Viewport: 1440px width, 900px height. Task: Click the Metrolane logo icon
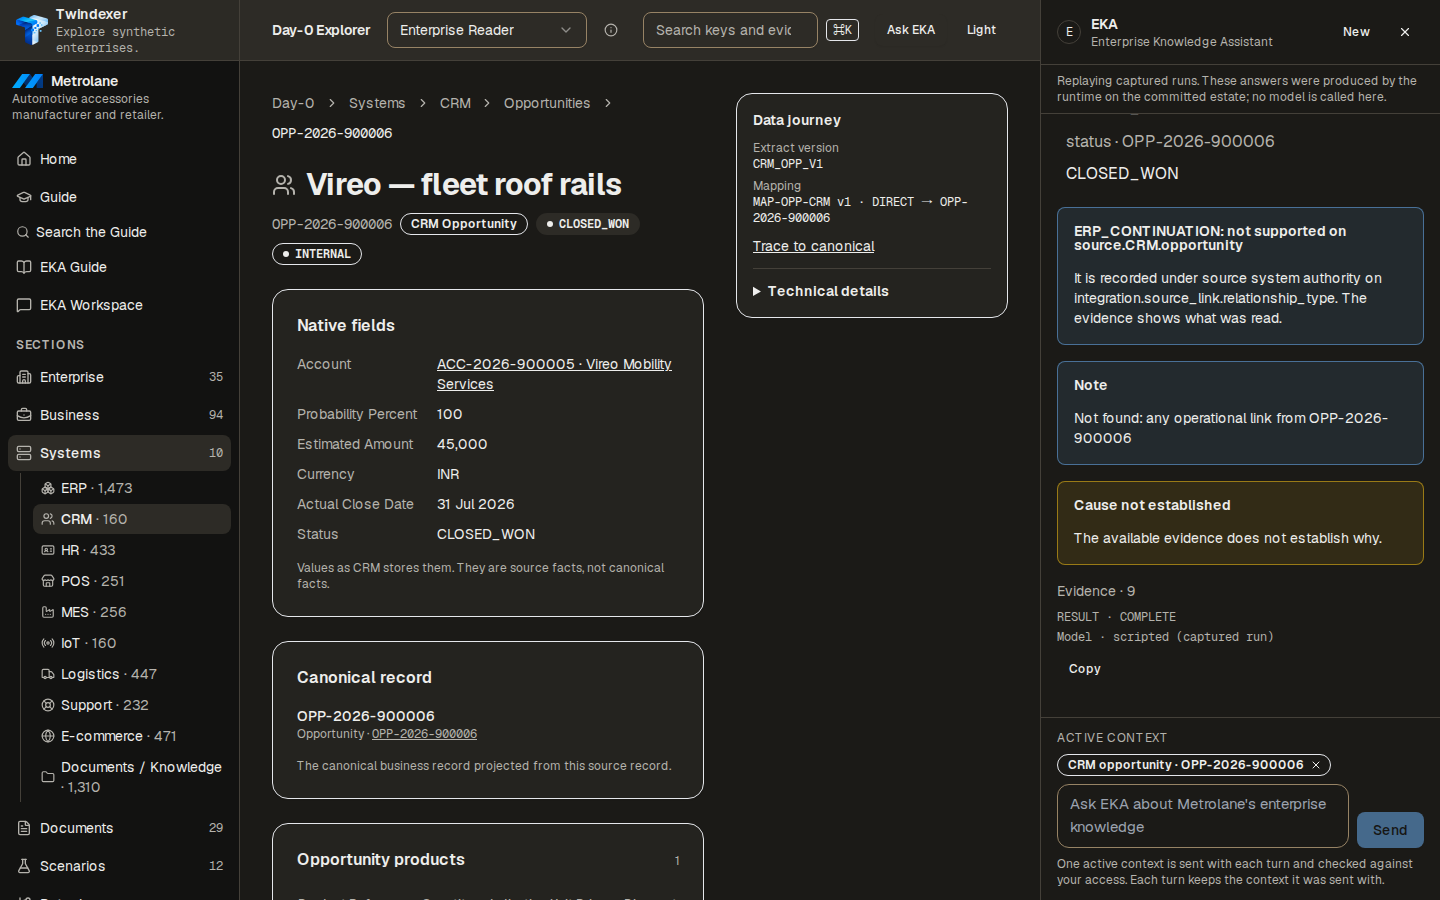pos(28,81)
